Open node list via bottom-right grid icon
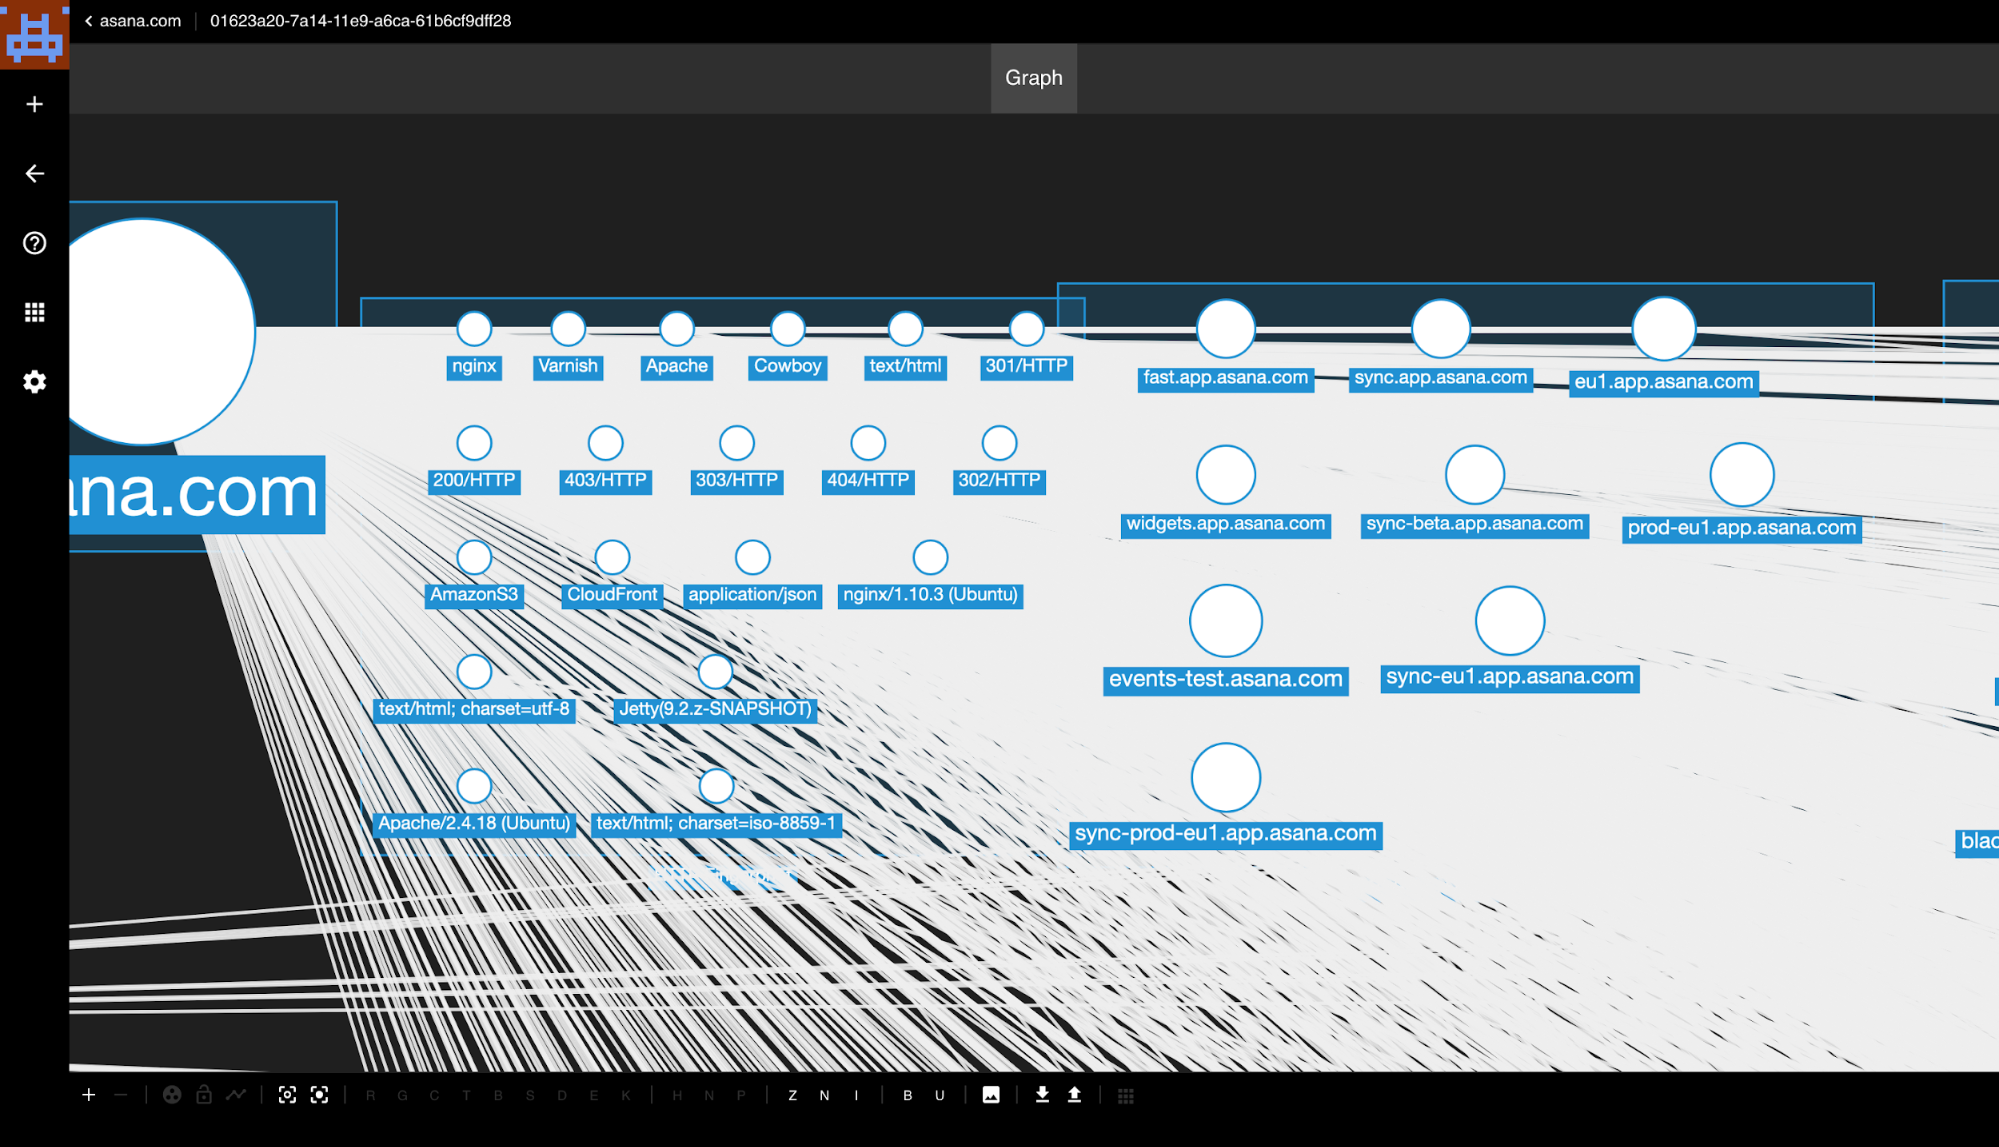 pyautogui.click(x=1126, y=1094)
